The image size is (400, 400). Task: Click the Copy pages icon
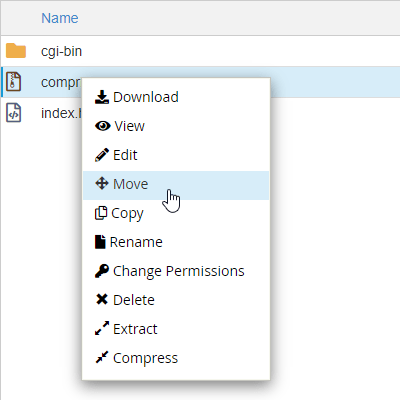coord(101,213)
